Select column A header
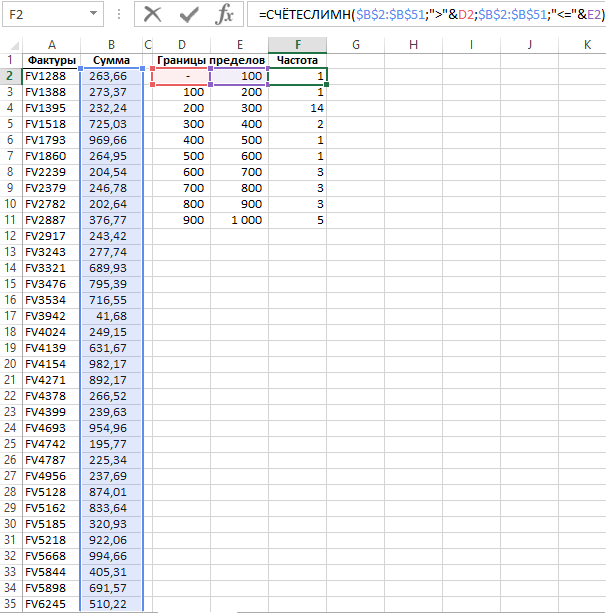The height and width of the screenshot is (613, 606). click(x=51, y=45)
